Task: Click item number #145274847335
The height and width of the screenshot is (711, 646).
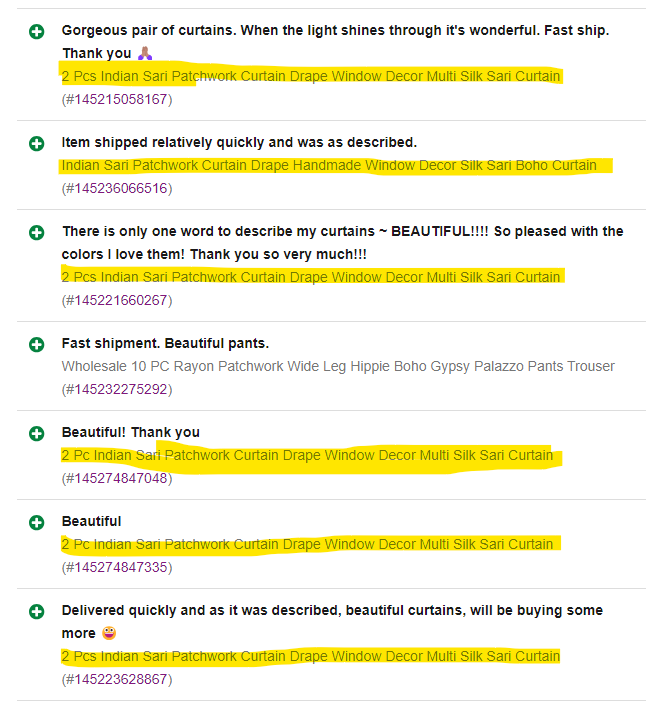Action: pos(115,567)
